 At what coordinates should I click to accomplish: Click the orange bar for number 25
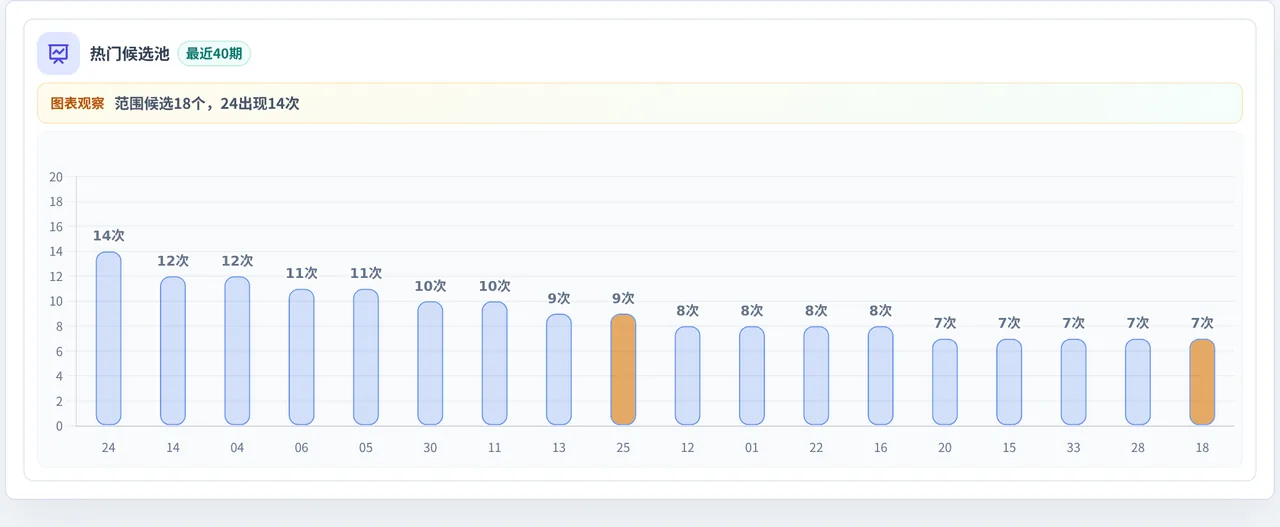click(x=623, y=370)
